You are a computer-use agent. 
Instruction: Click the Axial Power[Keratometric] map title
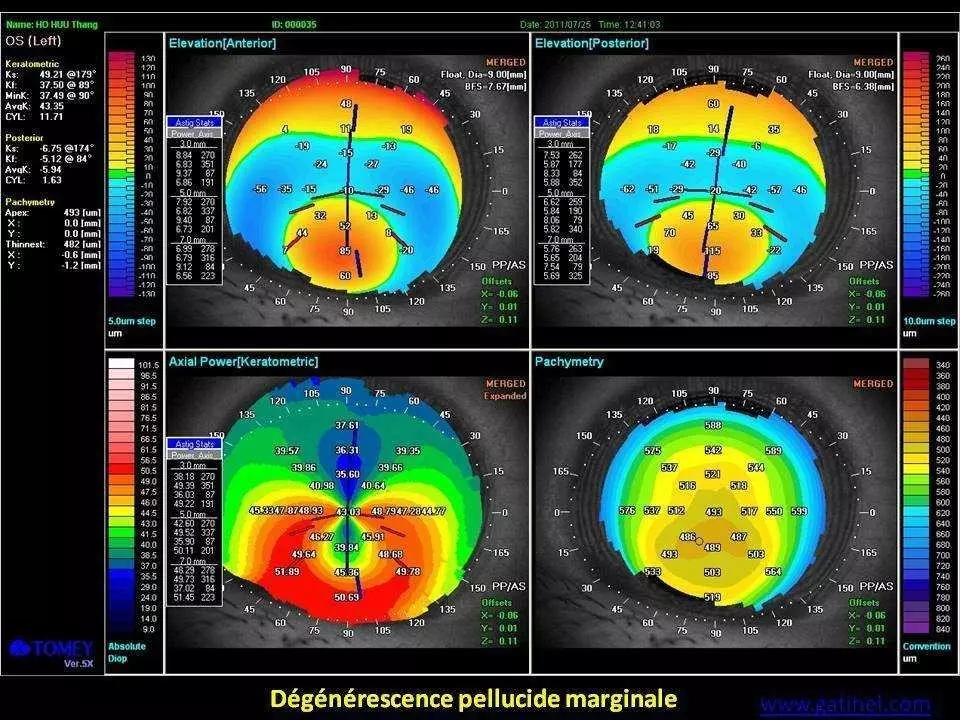click(244, 361)
